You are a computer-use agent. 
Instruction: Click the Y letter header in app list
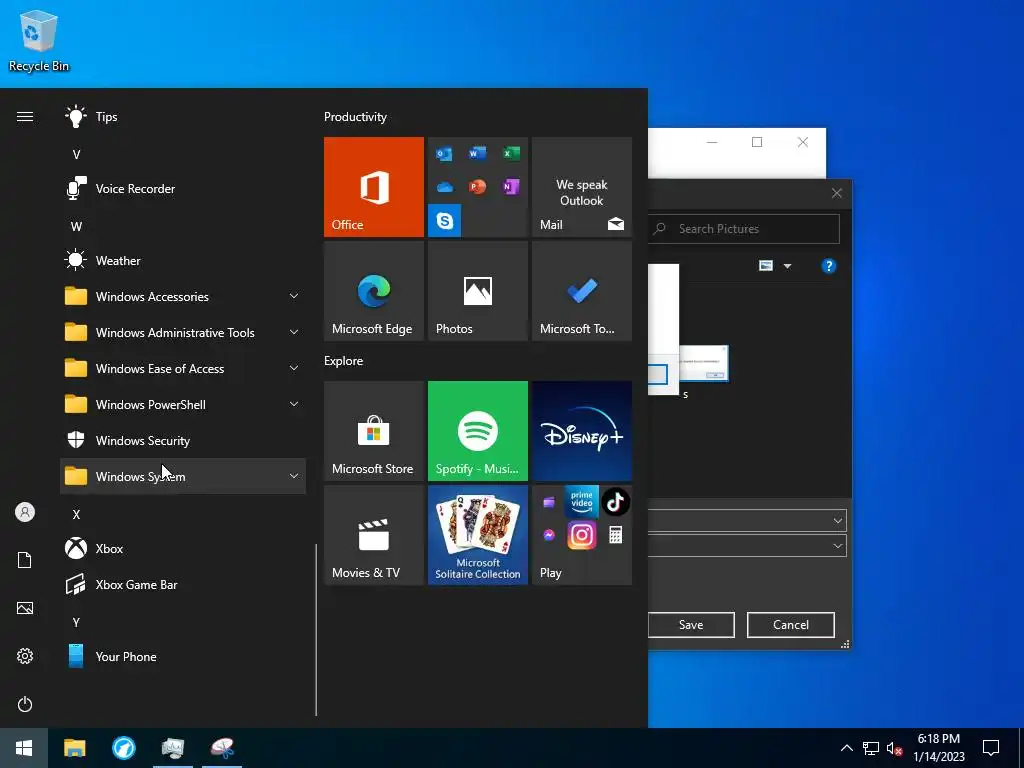point(76,622)
